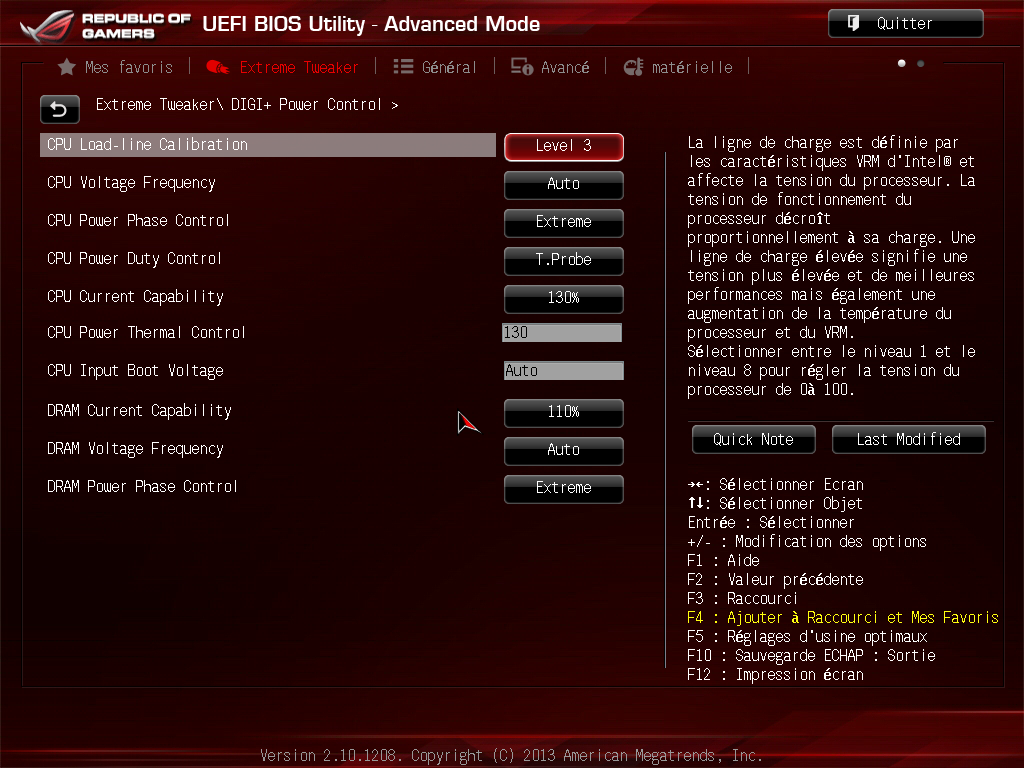Click the Version 2.10.1208 copyright text

tap(511, 756)
